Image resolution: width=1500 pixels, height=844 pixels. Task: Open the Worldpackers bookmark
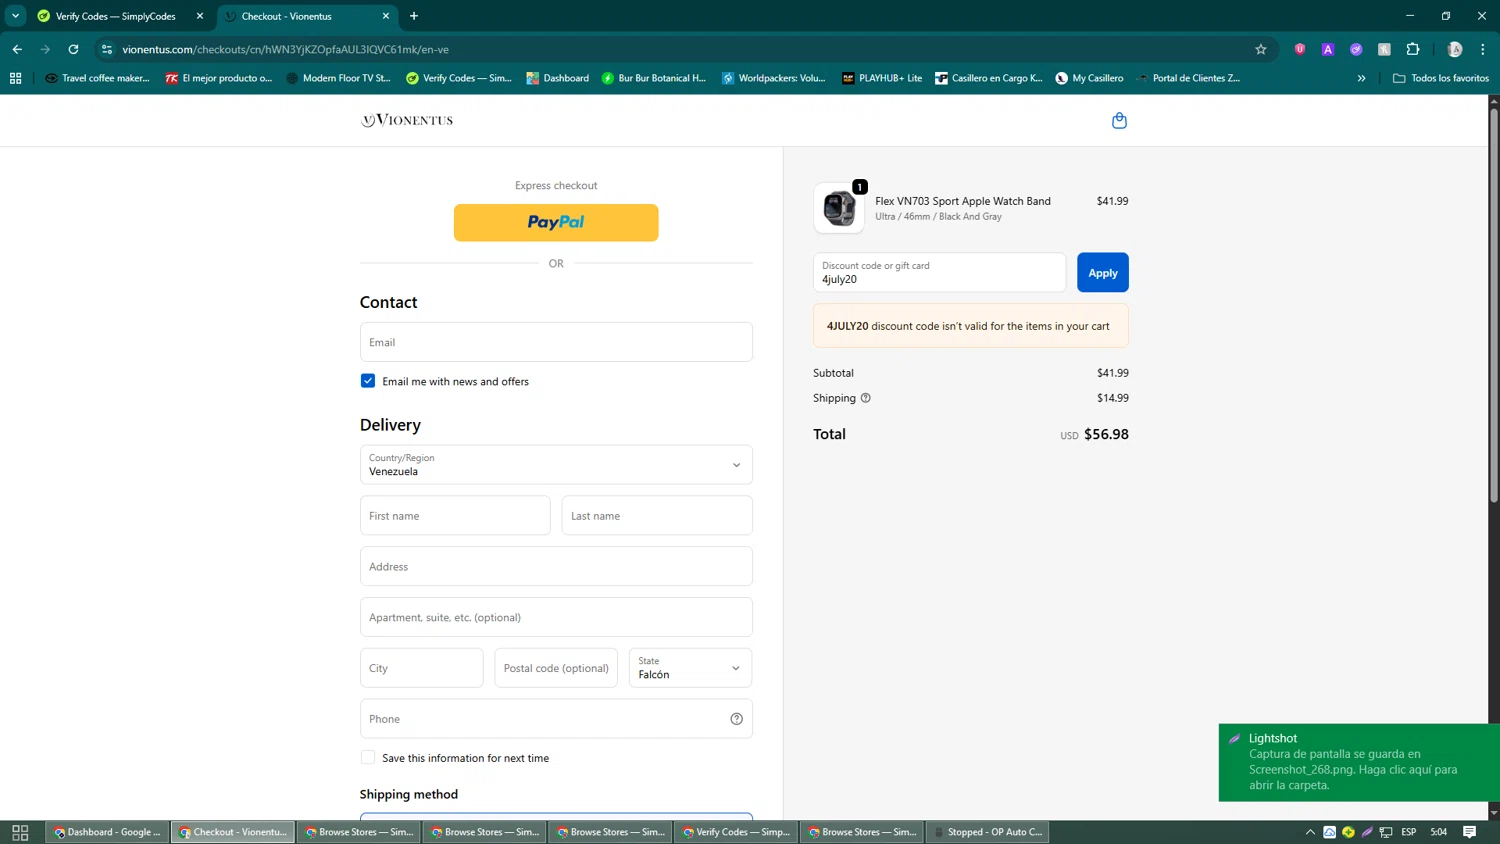773,78
